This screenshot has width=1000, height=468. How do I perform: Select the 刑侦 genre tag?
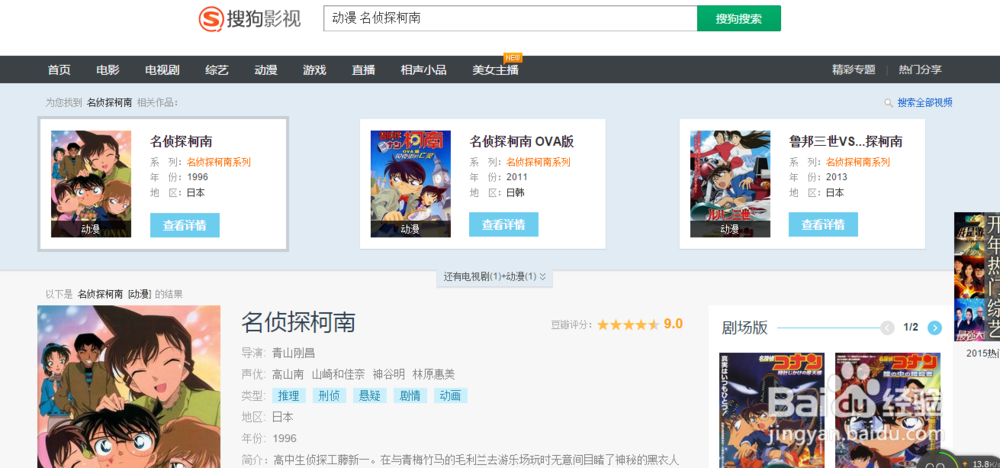click(330, 395)
